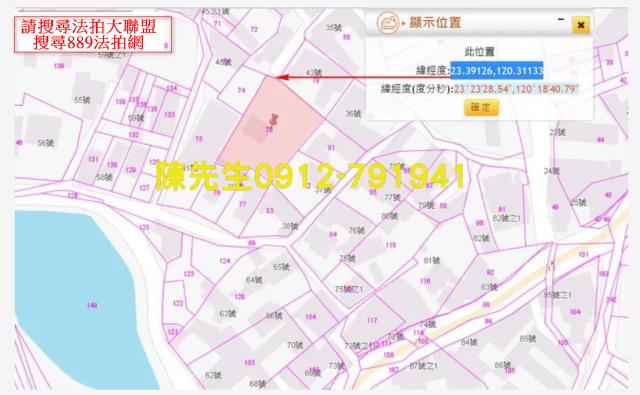Click address label 79號
Screen dimensions: 640x395
(426, 205)
